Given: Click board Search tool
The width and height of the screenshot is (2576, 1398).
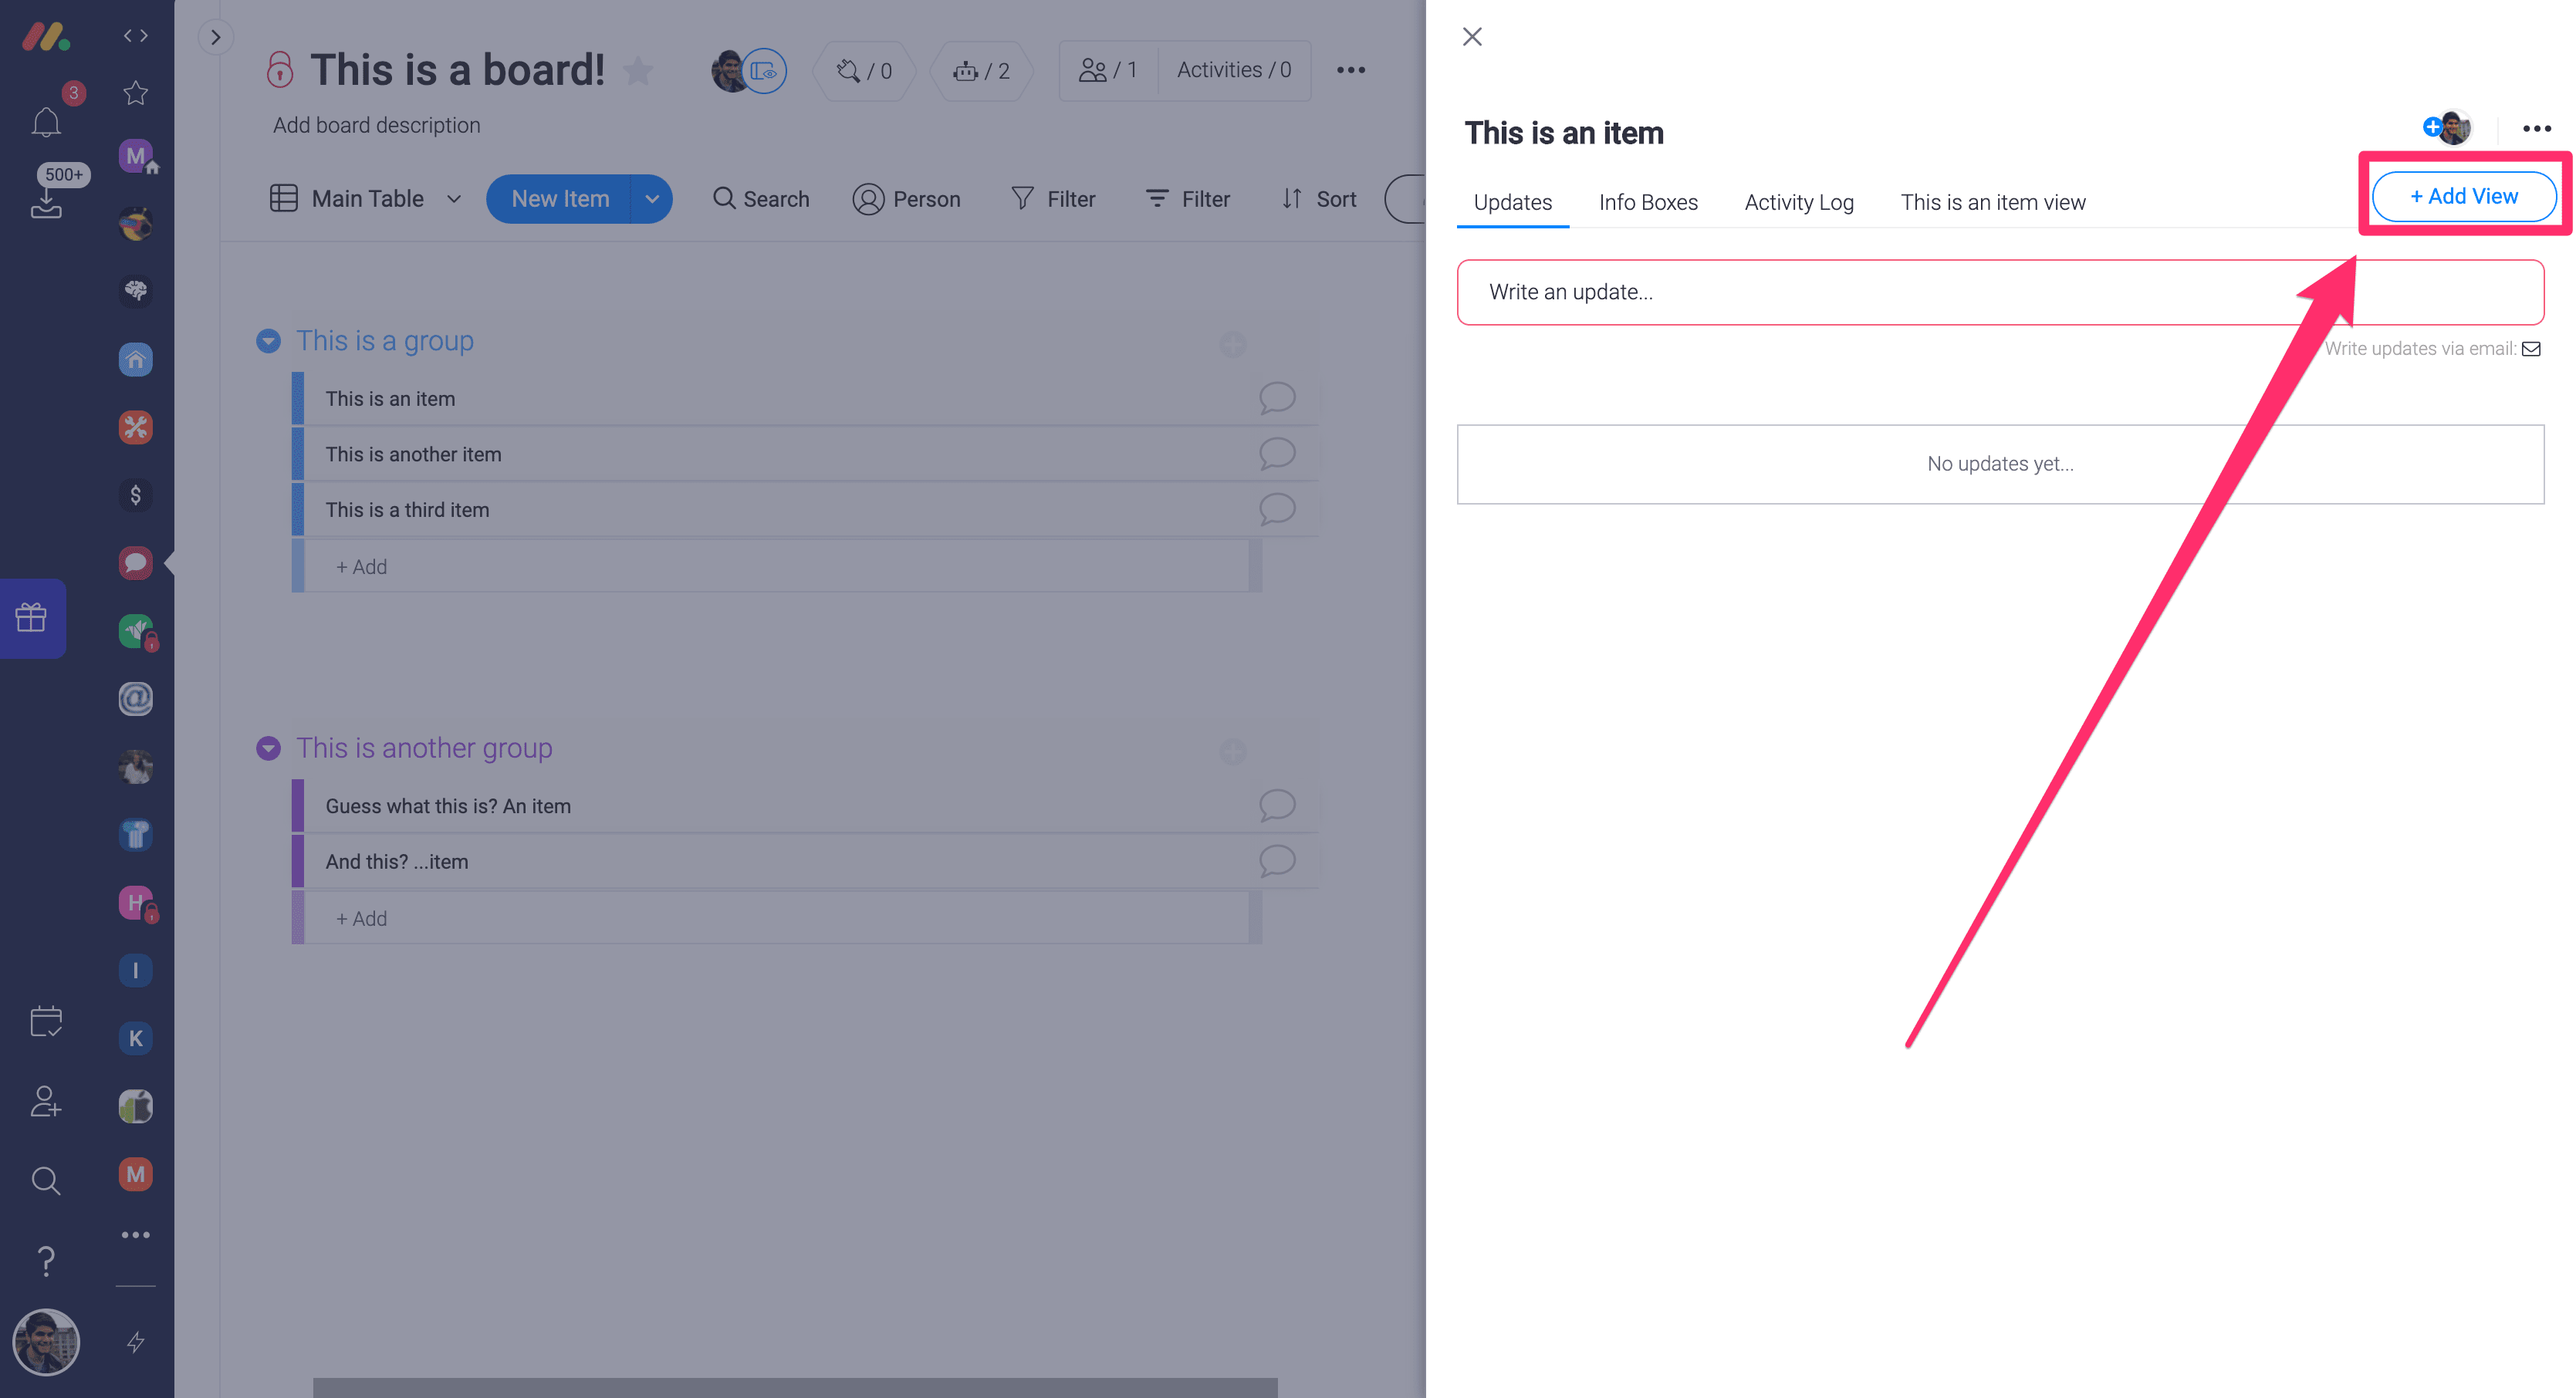Looking at the screenshot, I should click(x=761, y=199).
